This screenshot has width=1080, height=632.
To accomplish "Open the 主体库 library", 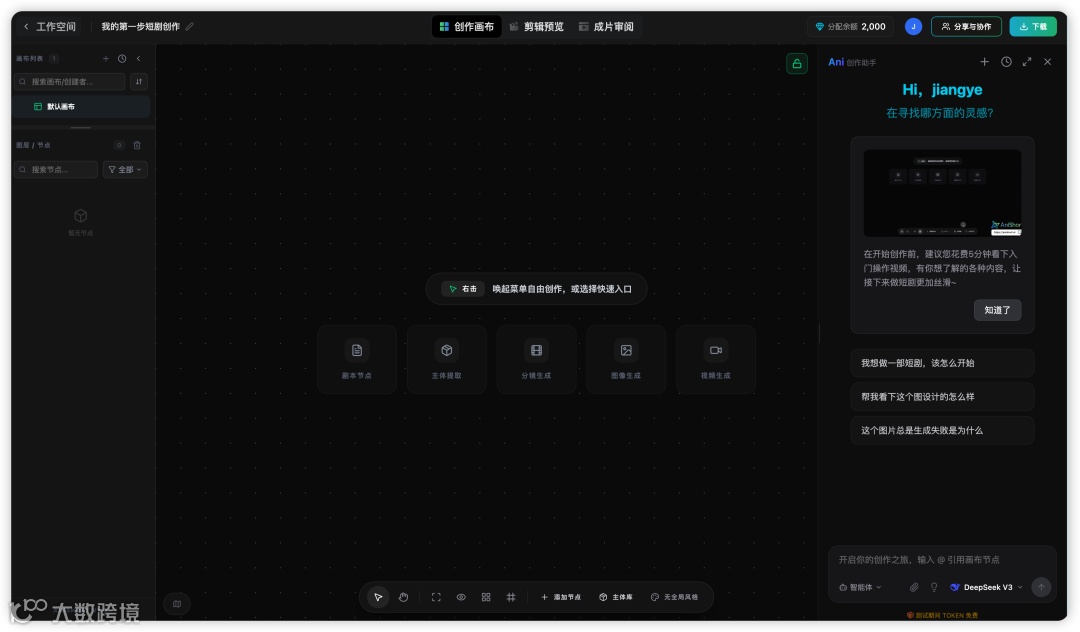I will [615, 597].
